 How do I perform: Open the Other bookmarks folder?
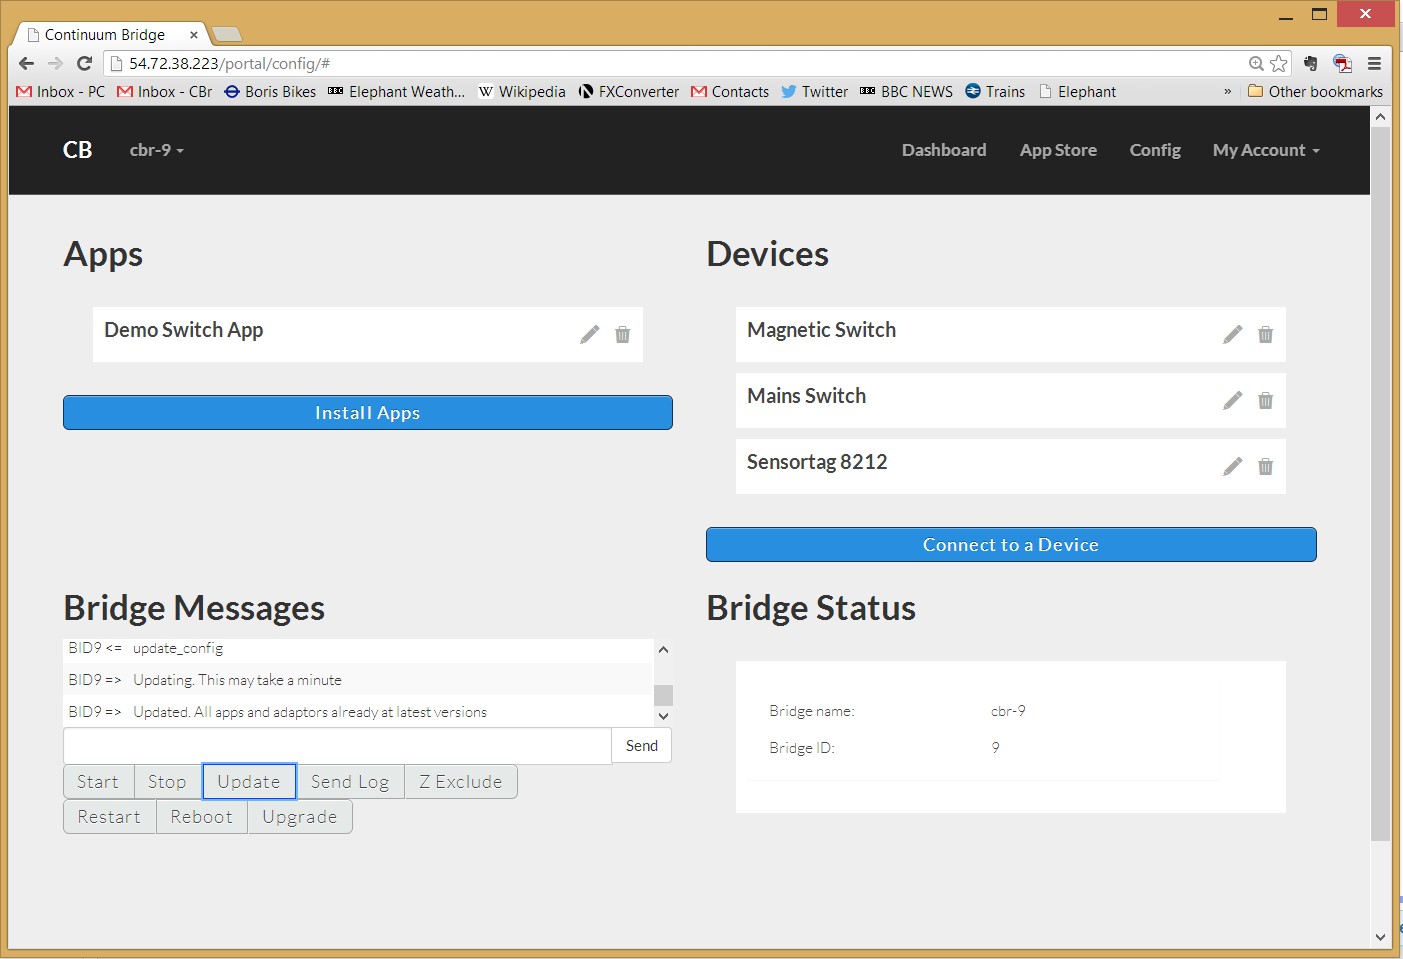point(1315,91)
